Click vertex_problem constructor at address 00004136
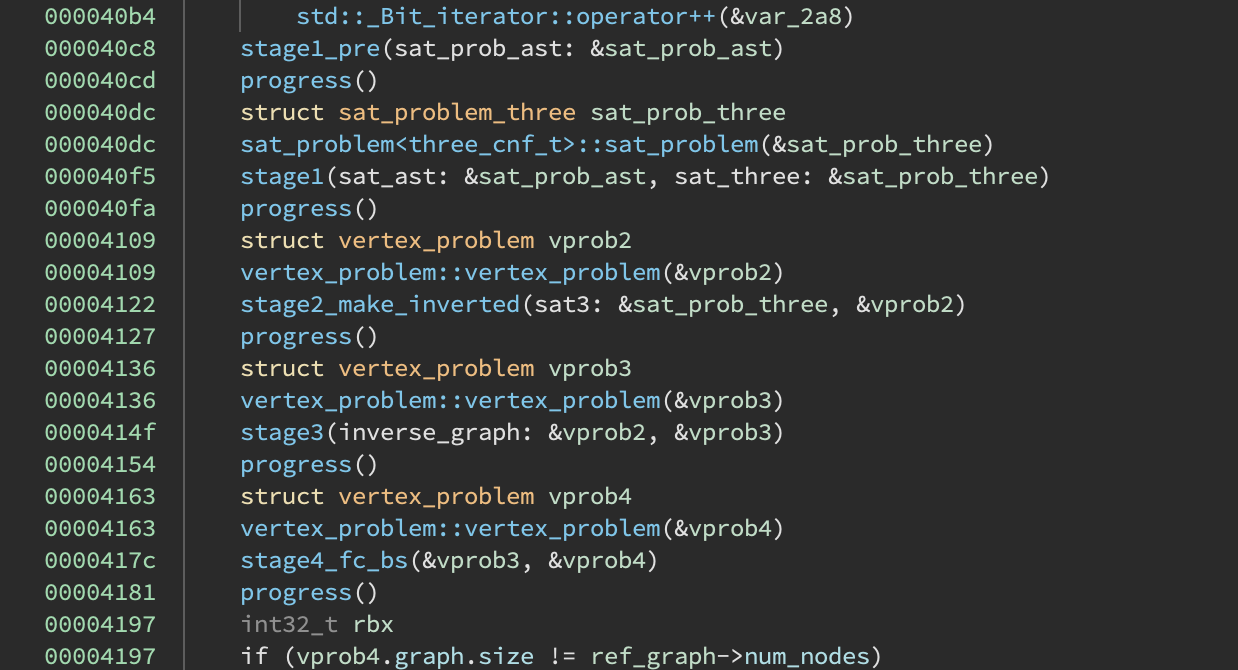 point(450,400)
